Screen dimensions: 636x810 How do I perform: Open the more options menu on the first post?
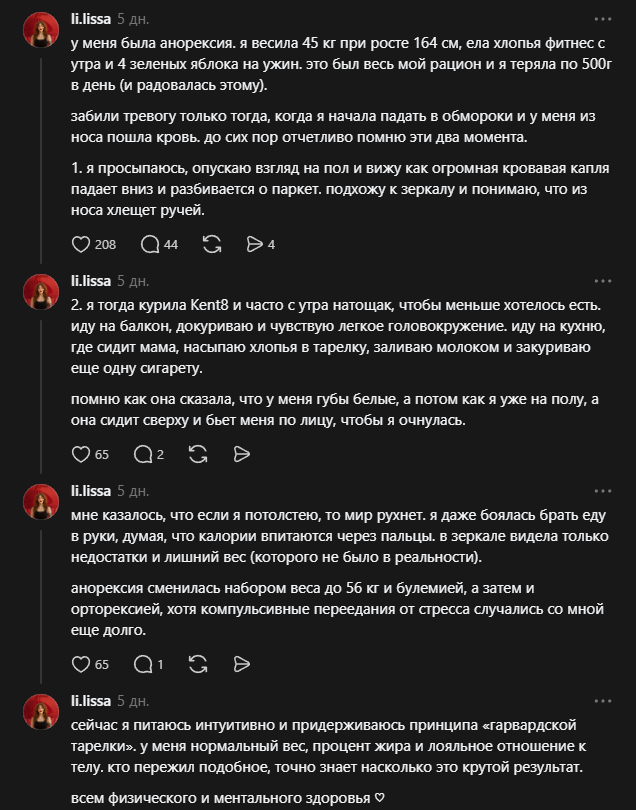point(603,19)
